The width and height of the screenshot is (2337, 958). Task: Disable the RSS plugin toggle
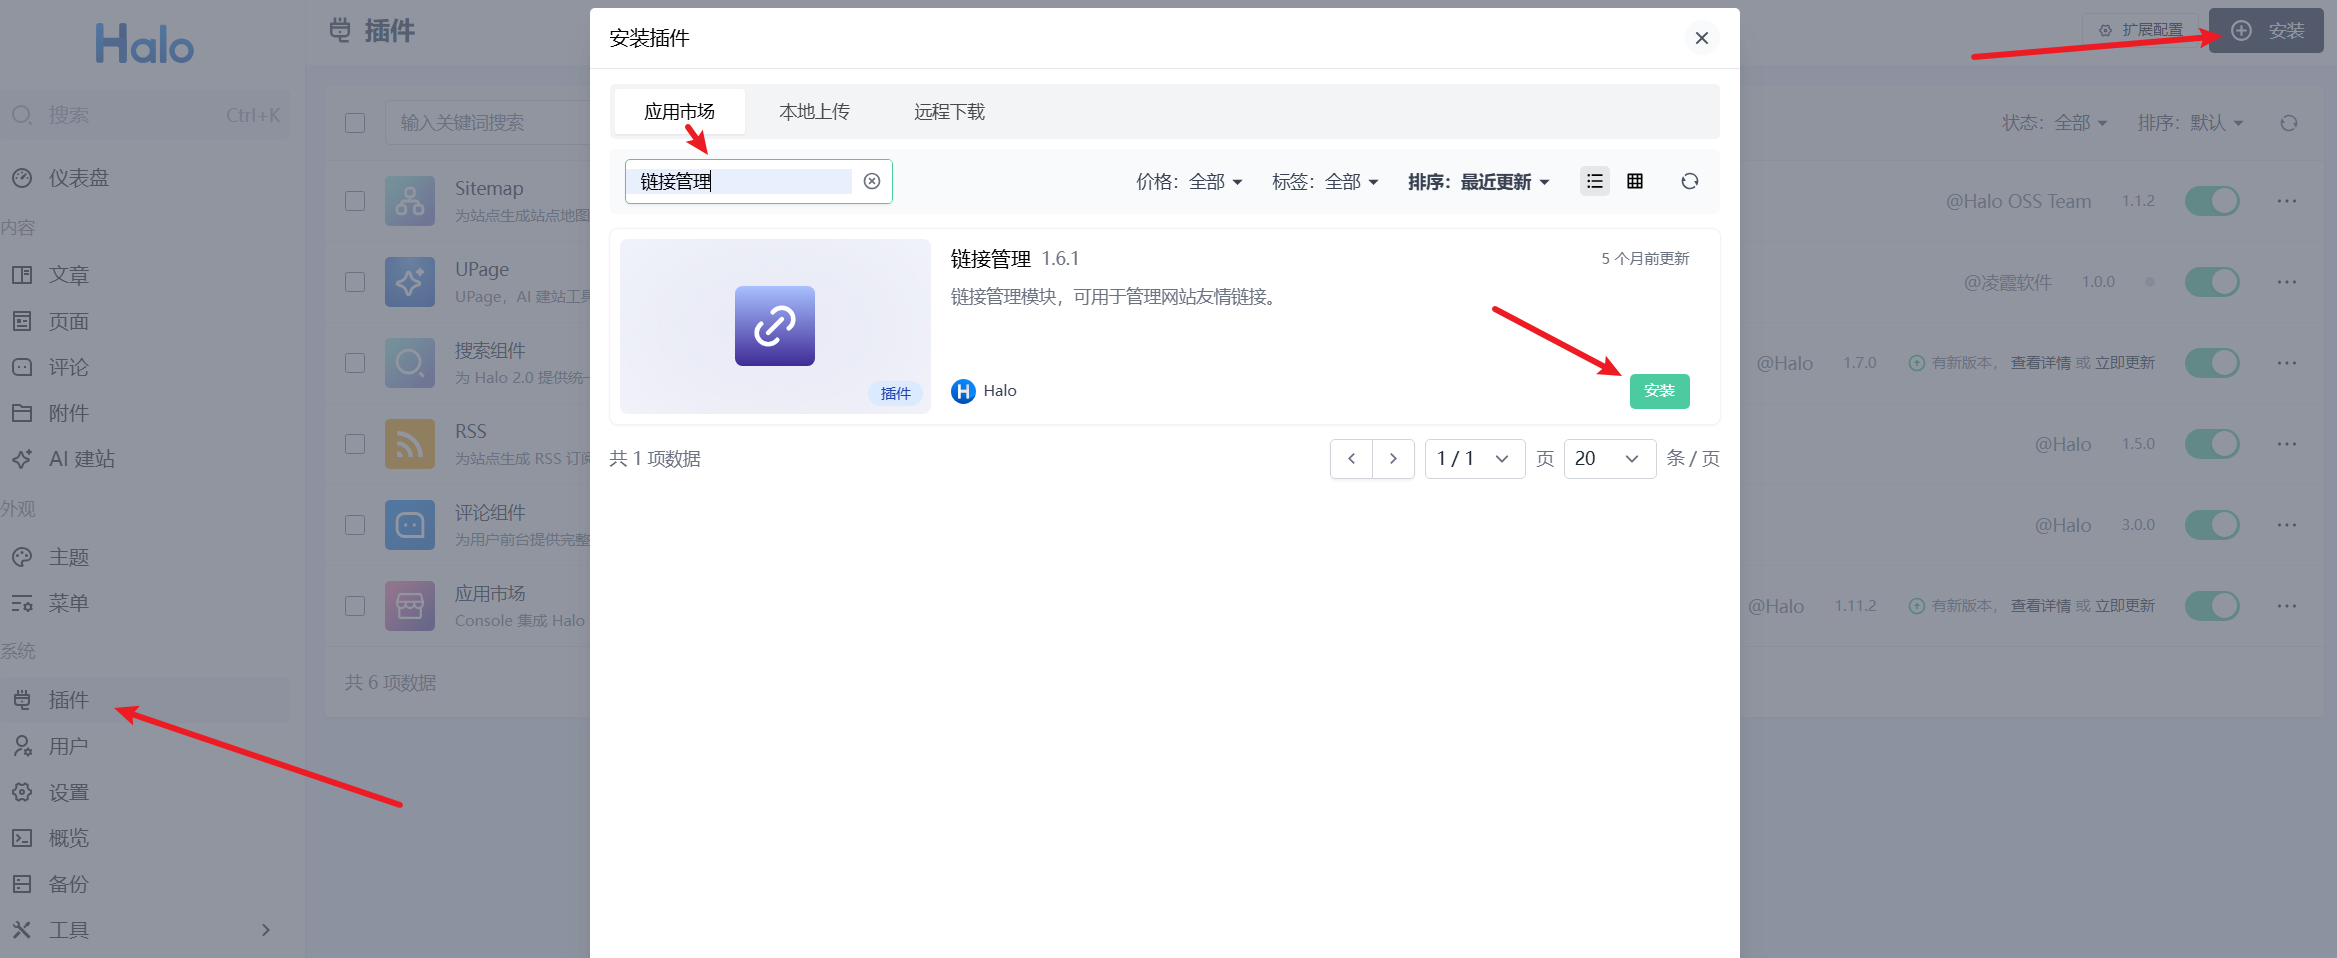pos(2211,444)
